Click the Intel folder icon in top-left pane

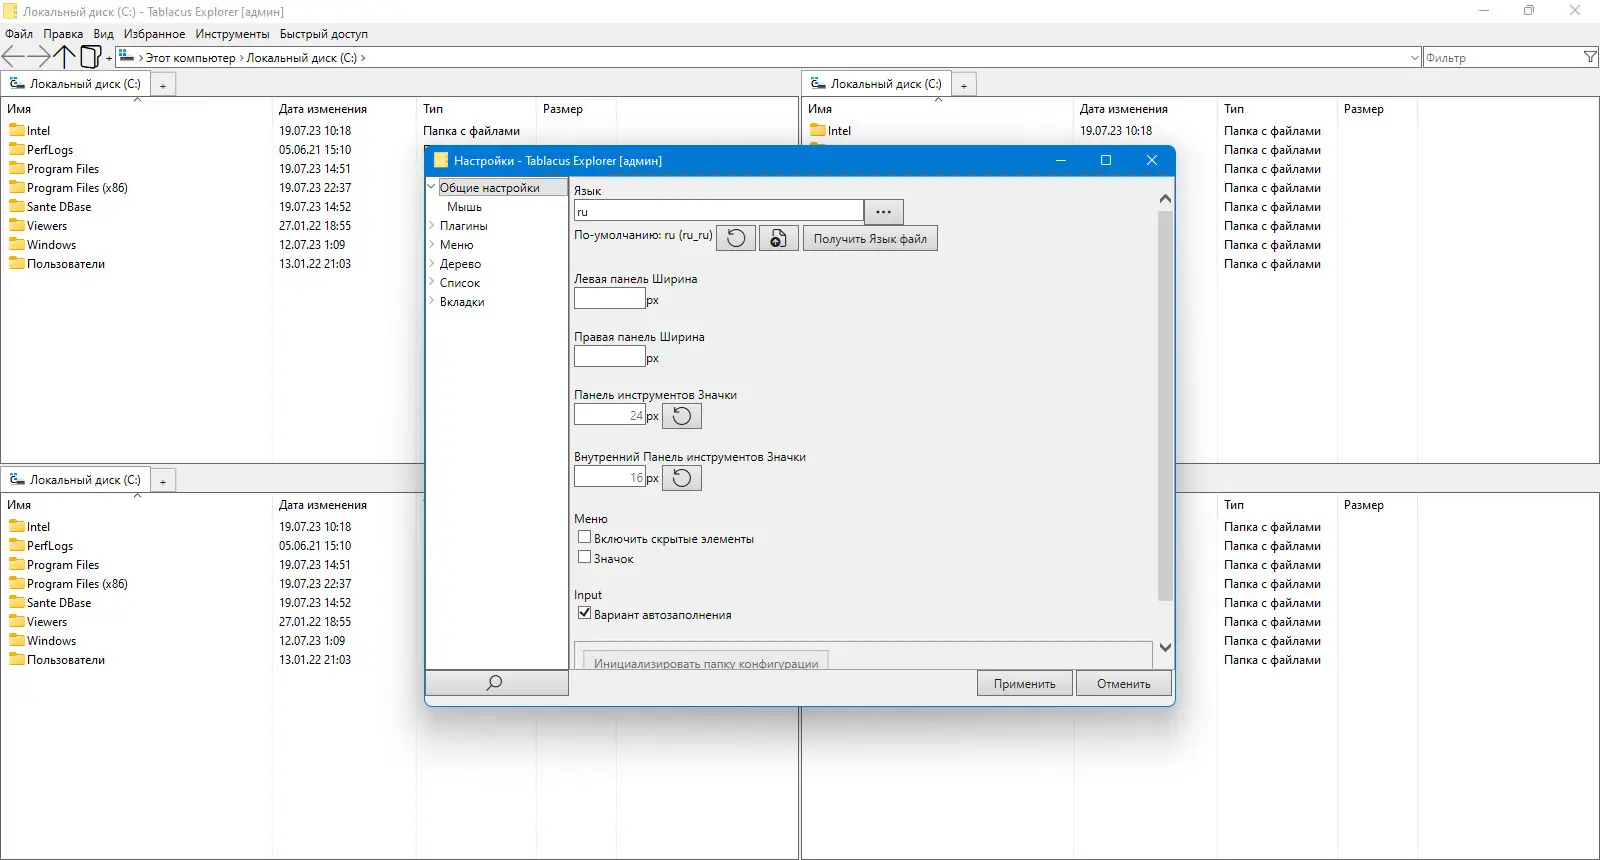[x=17, y=130]
